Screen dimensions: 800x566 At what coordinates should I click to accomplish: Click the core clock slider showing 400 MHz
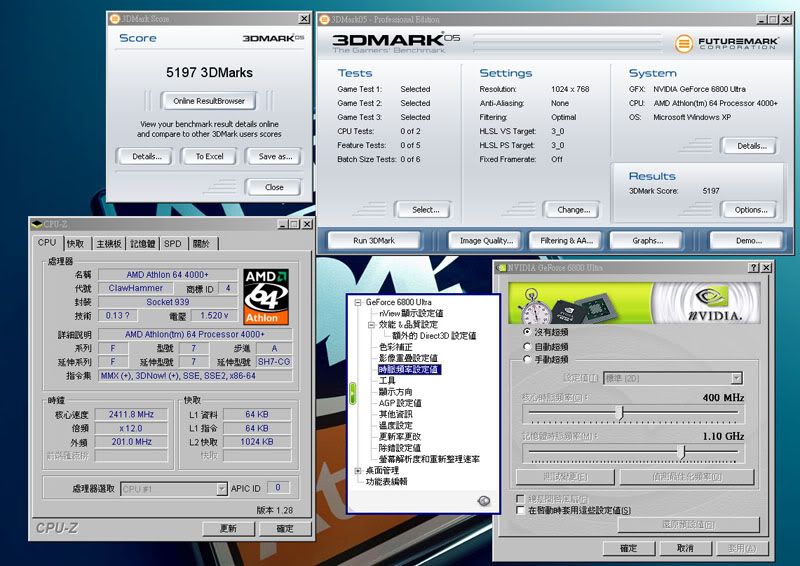(620, 412)
